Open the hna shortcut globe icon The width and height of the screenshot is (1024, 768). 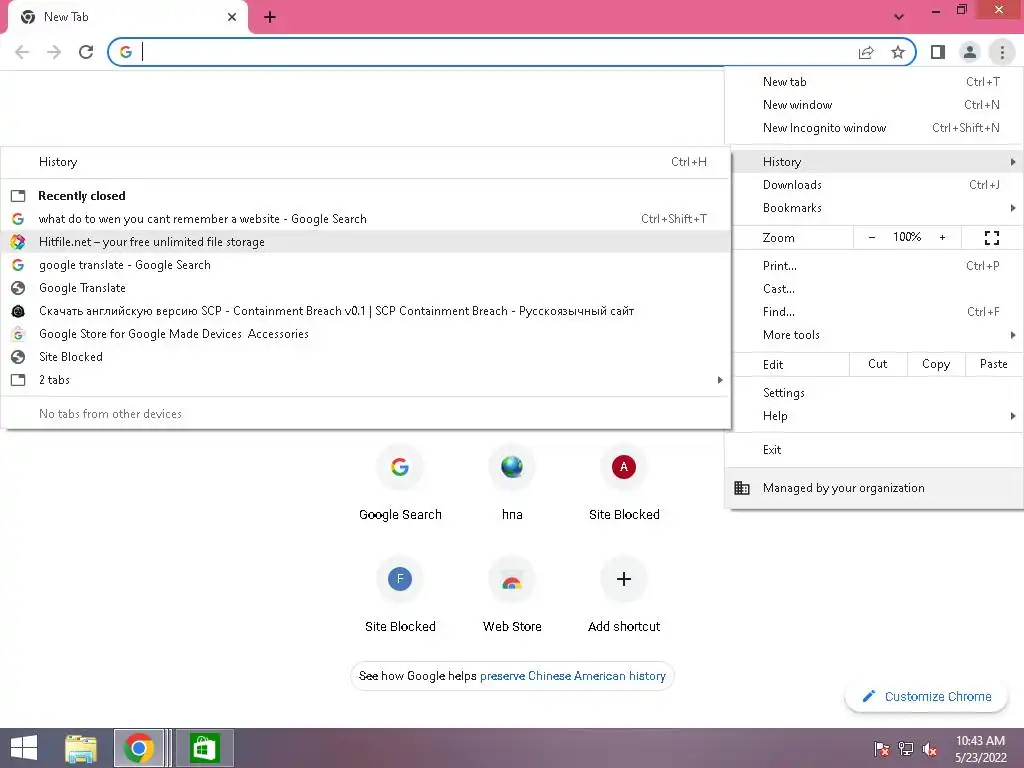coord(512,467)
